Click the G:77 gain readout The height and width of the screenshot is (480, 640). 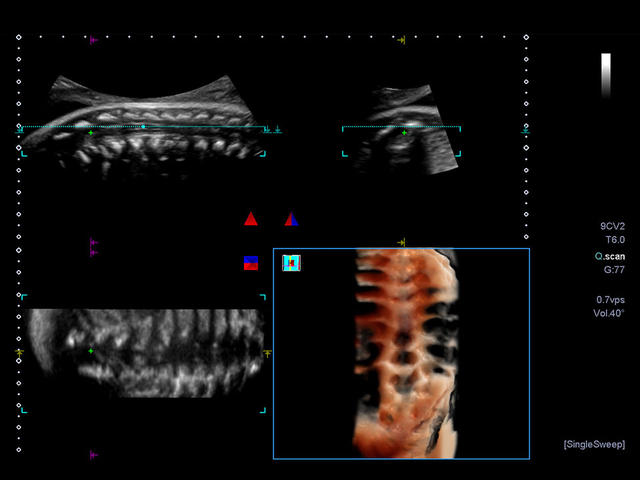tap(614, 270)
